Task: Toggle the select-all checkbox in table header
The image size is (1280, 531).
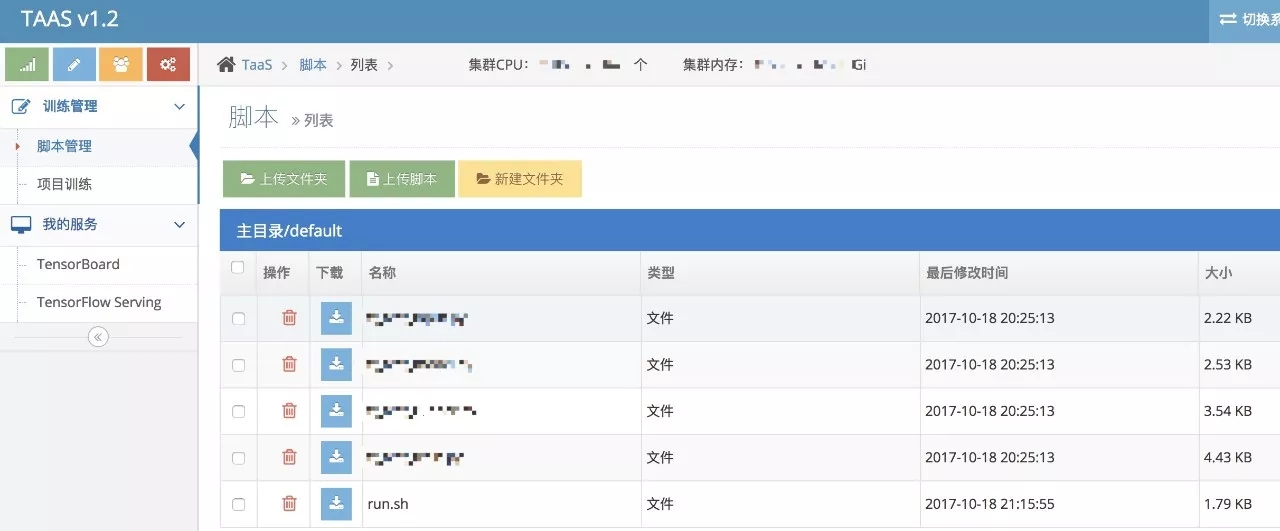Action: click(237, 267)
